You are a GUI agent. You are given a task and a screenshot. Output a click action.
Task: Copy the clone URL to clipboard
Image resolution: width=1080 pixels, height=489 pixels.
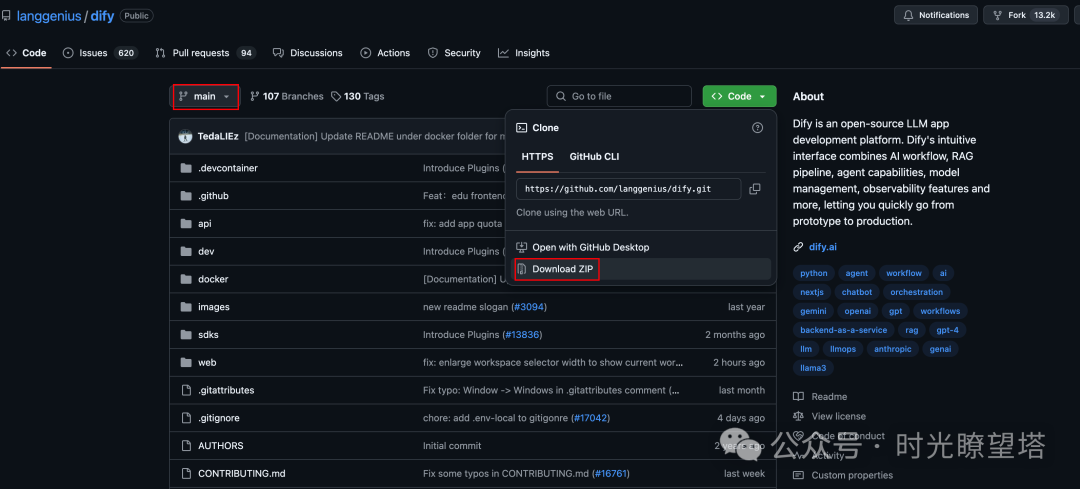[755, 189]
